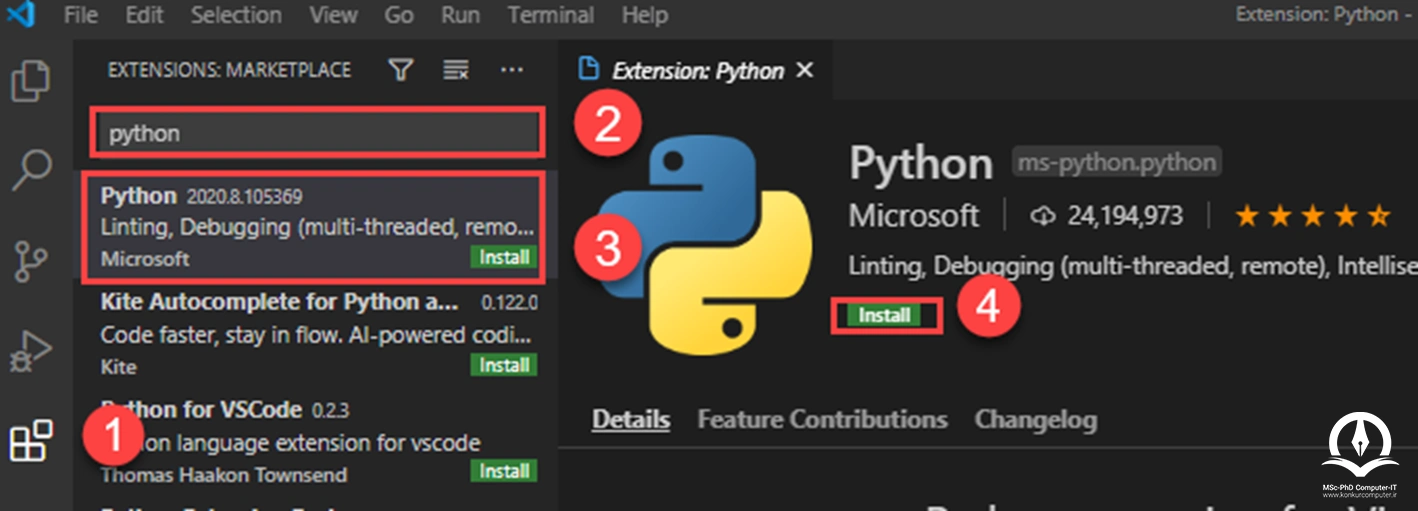Screen dimensions: 1418x511
Task: Click the VS Code logo icon
Action: click(x=20, y=15)
